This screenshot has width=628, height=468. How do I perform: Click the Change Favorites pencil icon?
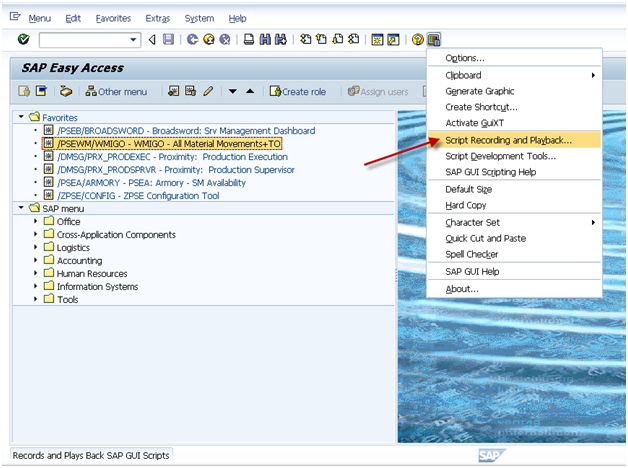[x=208, y=91]
